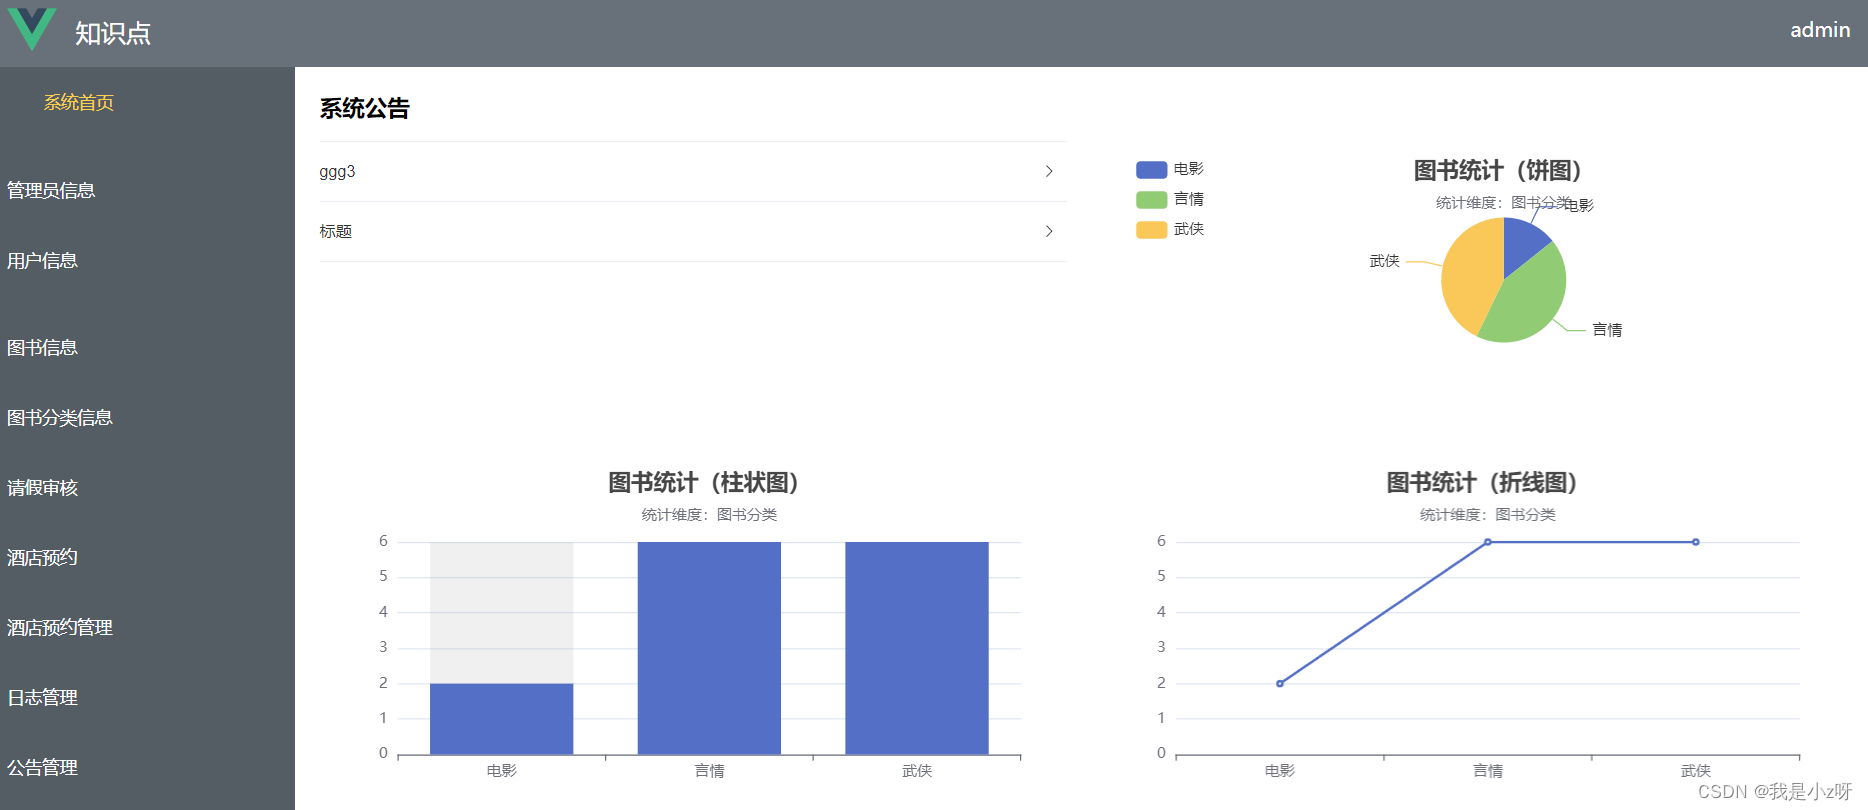Click the 言情 point on line chart
The height and width of the screenshot is (810, 1868).
[1488, 542]
